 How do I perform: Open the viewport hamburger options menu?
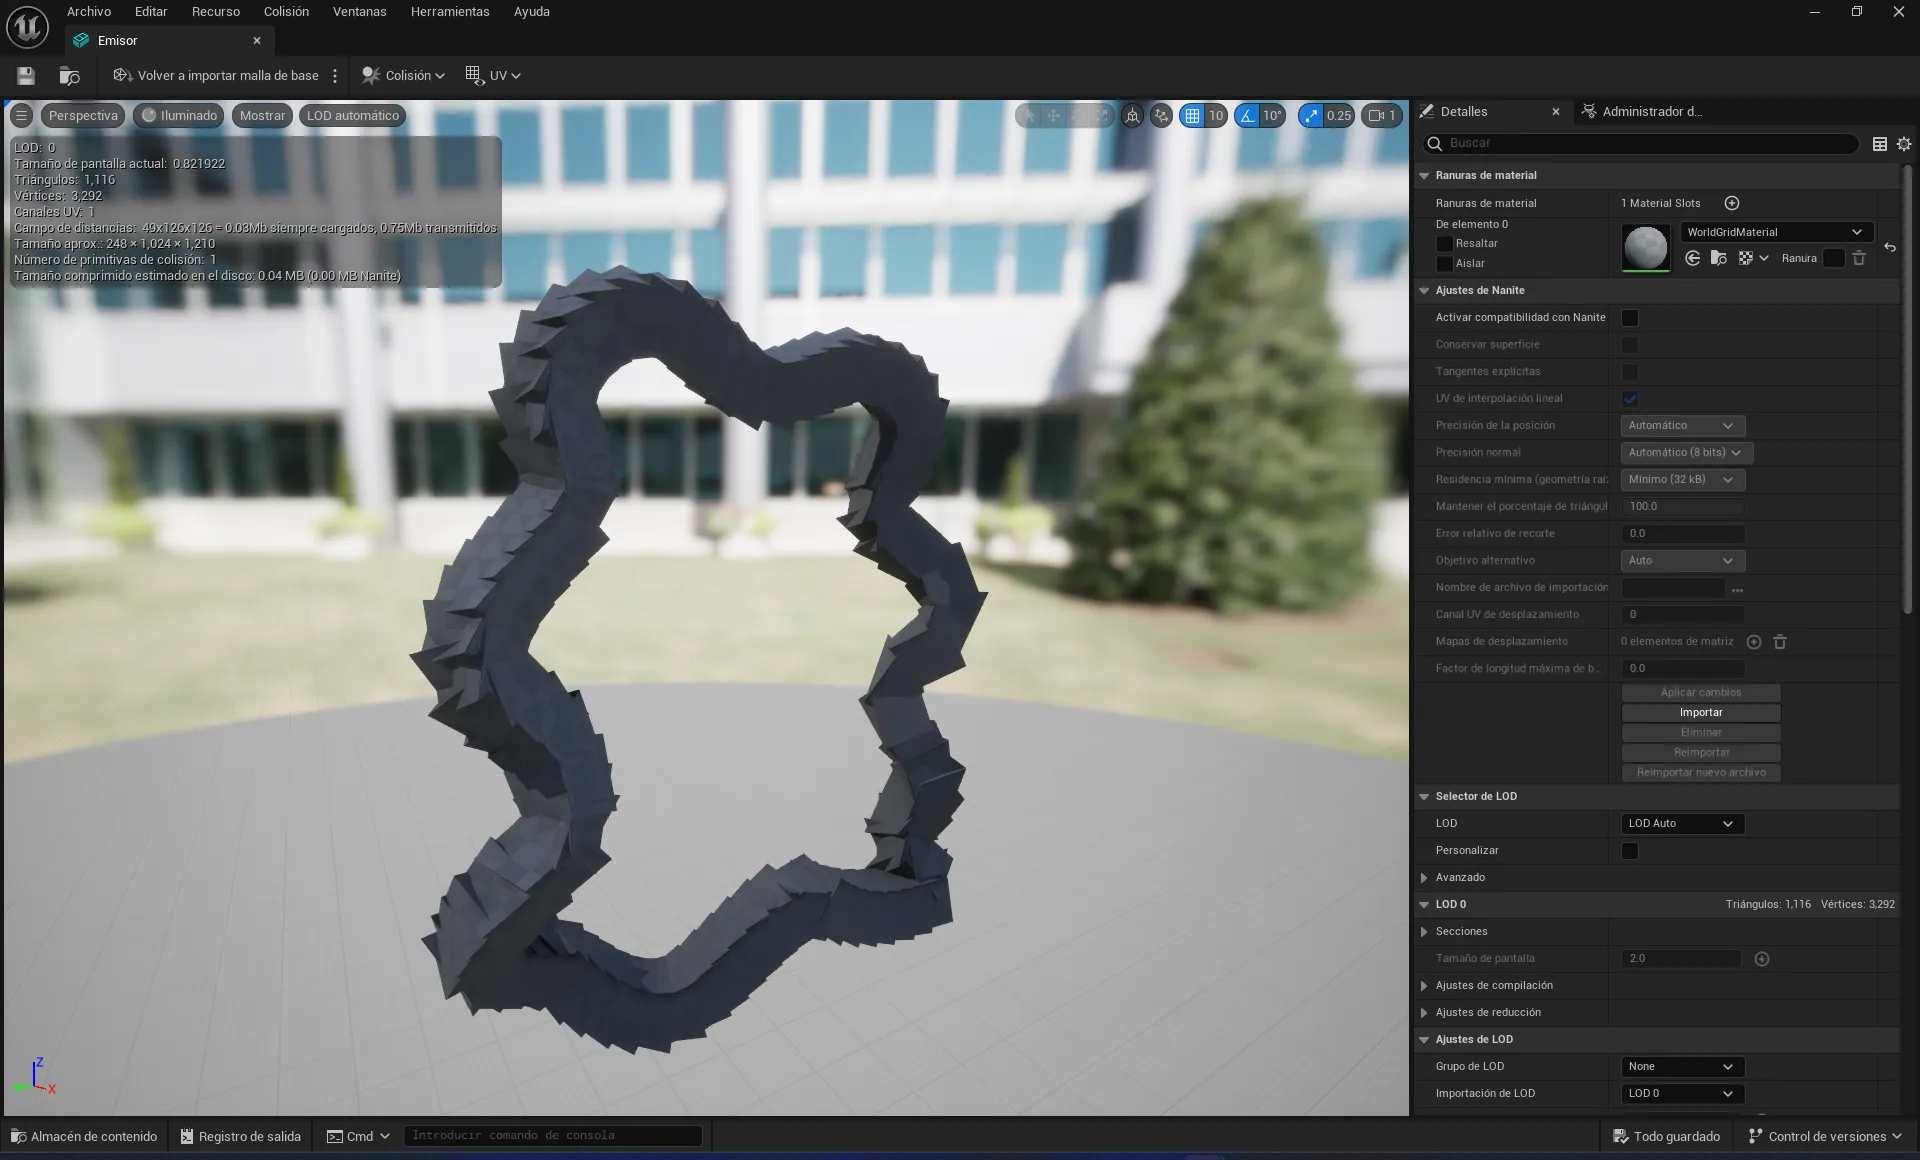21,116
